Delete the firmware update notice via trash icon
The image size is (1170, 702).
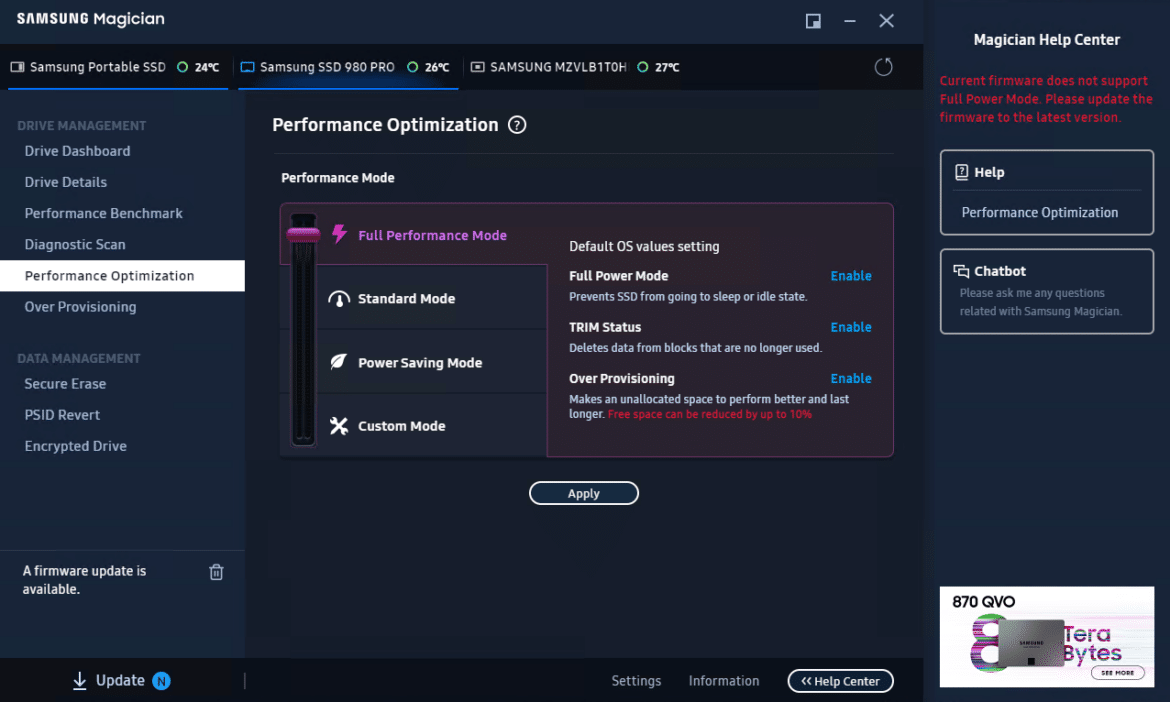(x=216, y=571)
